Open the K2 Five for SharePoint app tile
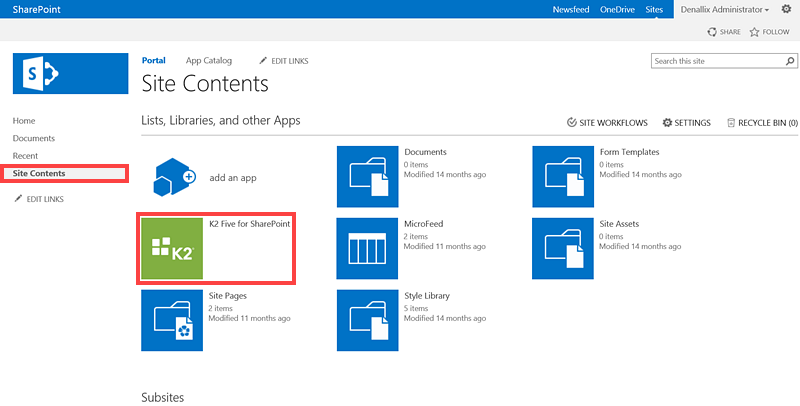Screen dimensions: 800x406 [x=171, y=247]
